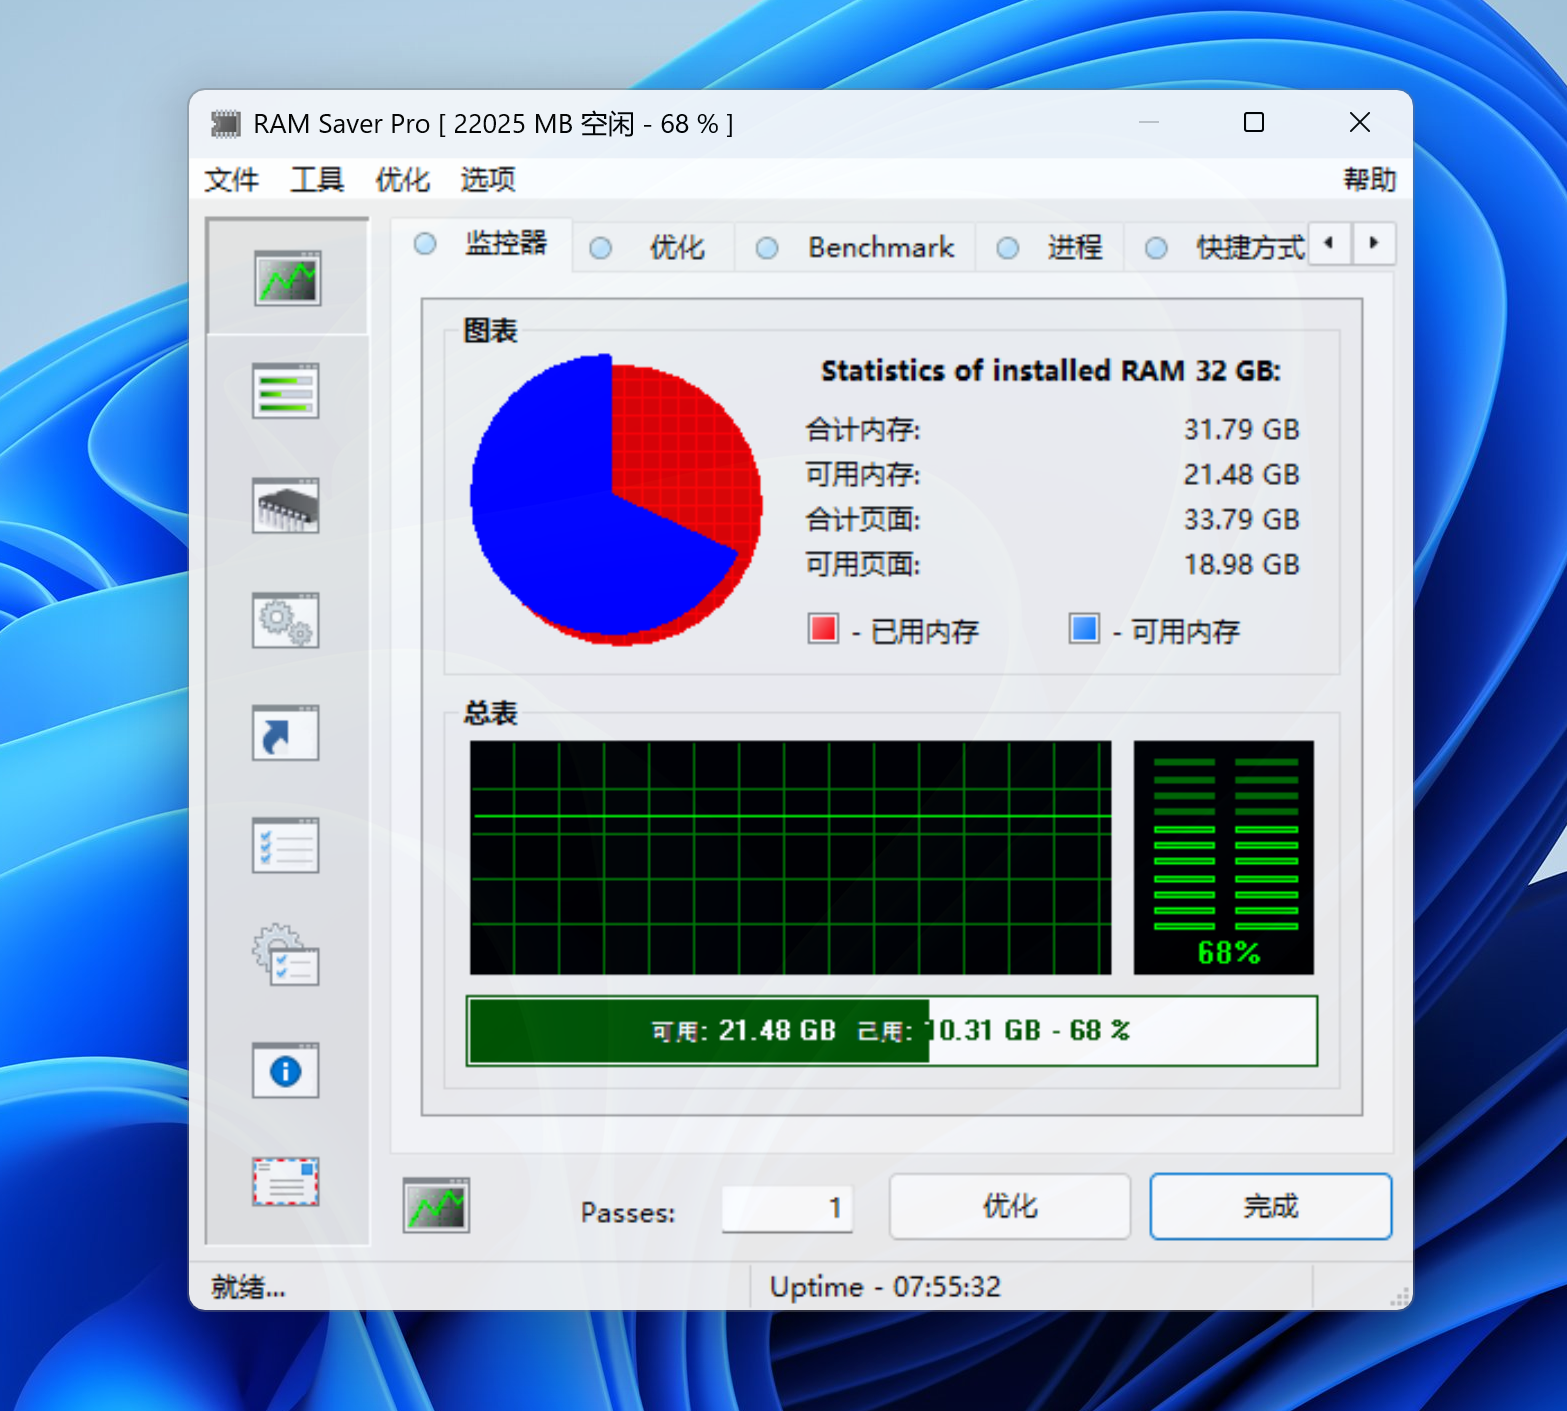Switch to the 监控器 tab
This screenshot has height=1411, width=1567.
(x=482, y=244)
